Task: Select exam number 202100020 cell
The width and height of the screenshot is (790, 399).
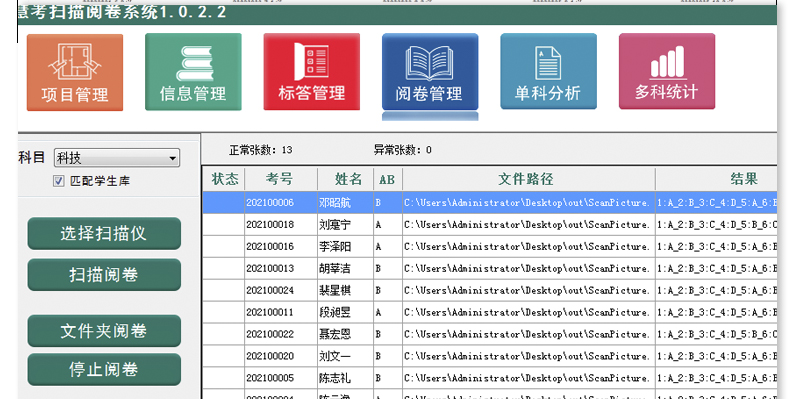Action: tap(281, 356)
